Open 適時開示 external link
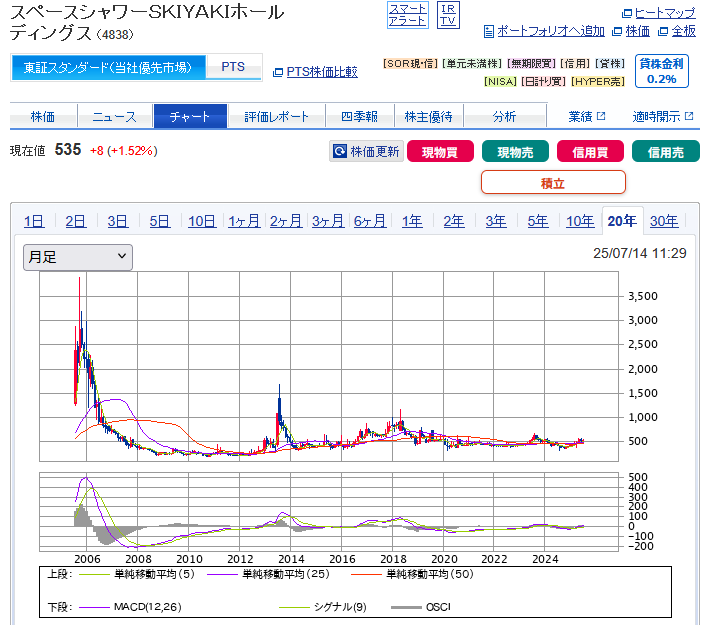The image size is (707, 625). coord(662,117)
